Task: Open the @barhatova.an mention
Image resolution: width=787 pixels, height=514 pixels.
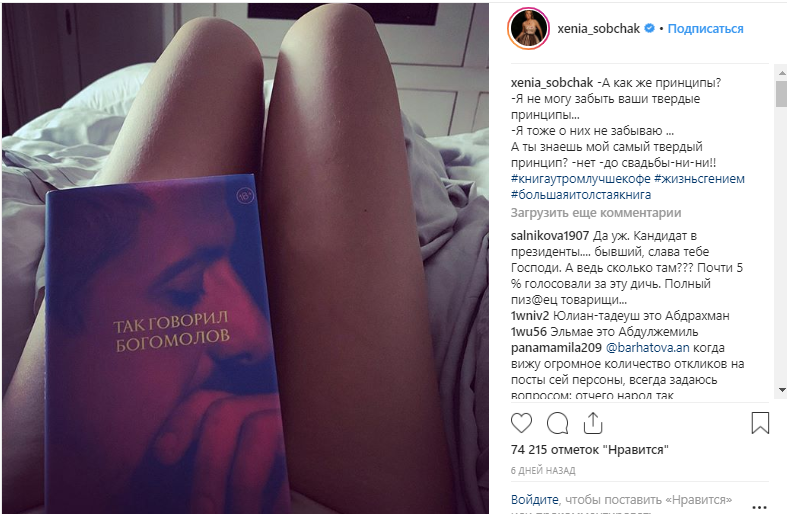Action: click(647, 347)
